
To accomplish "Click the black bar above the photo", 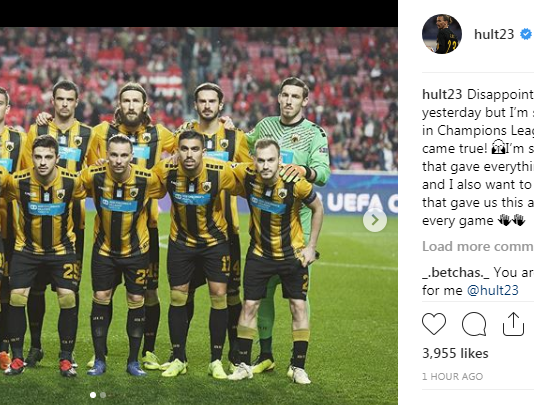I will (199, 14).
